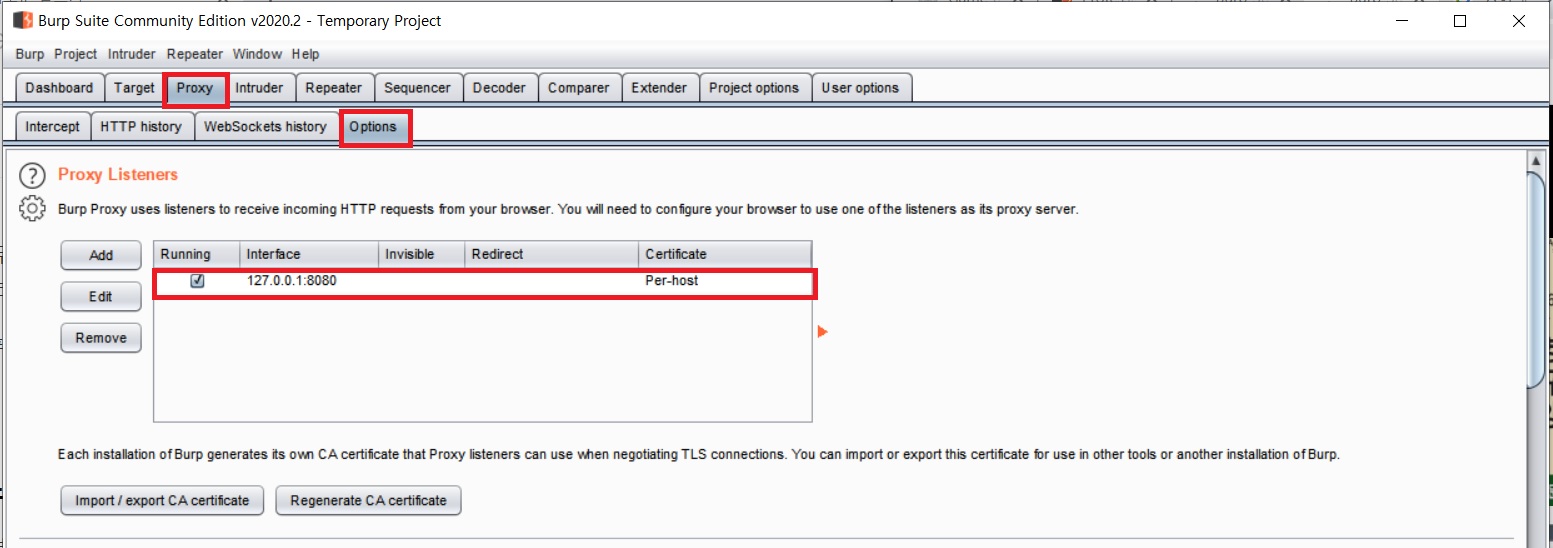Click the Running column header
The height and width of the screenshot is (548, 1553).
tap(197, 254)
